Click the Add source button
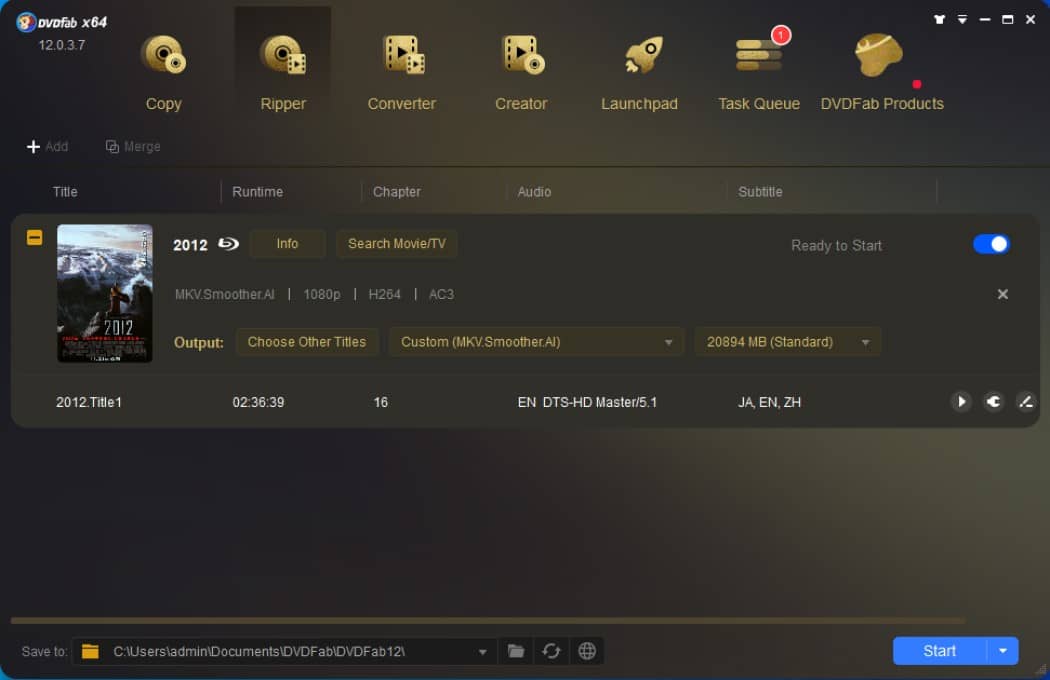Viewport: 1050px width, 680px height. click(x=47, y=146)
